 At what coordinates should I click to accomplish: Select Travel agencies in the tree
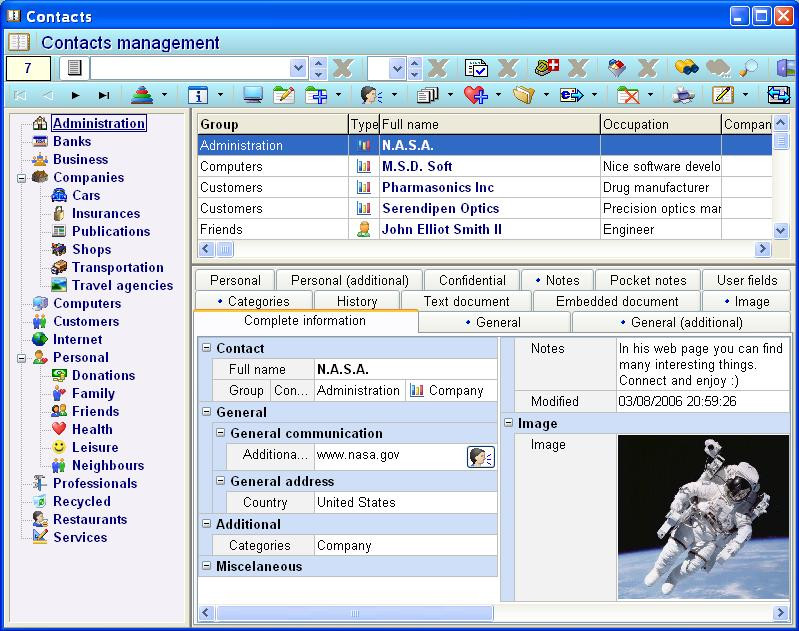pyautogui.click(x=122, y=285)
